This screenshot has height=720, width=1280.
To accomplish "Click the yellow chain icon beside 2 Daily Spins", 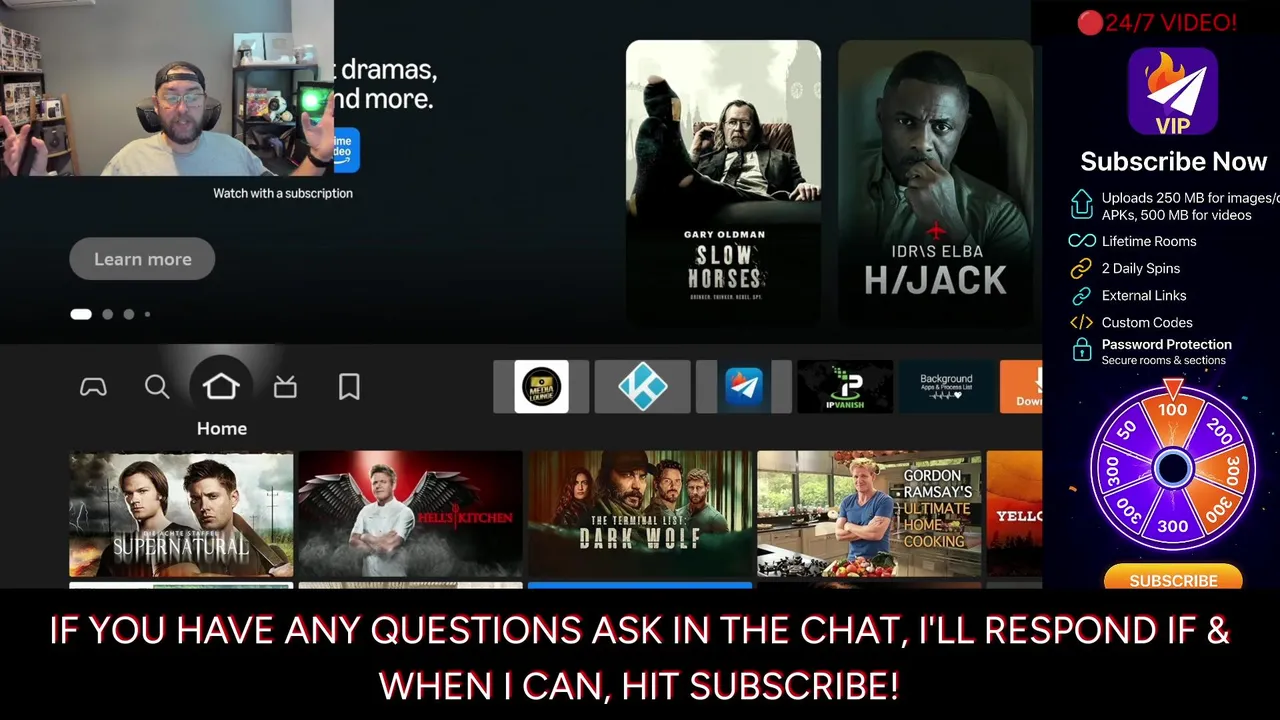I will point(1081,268).
